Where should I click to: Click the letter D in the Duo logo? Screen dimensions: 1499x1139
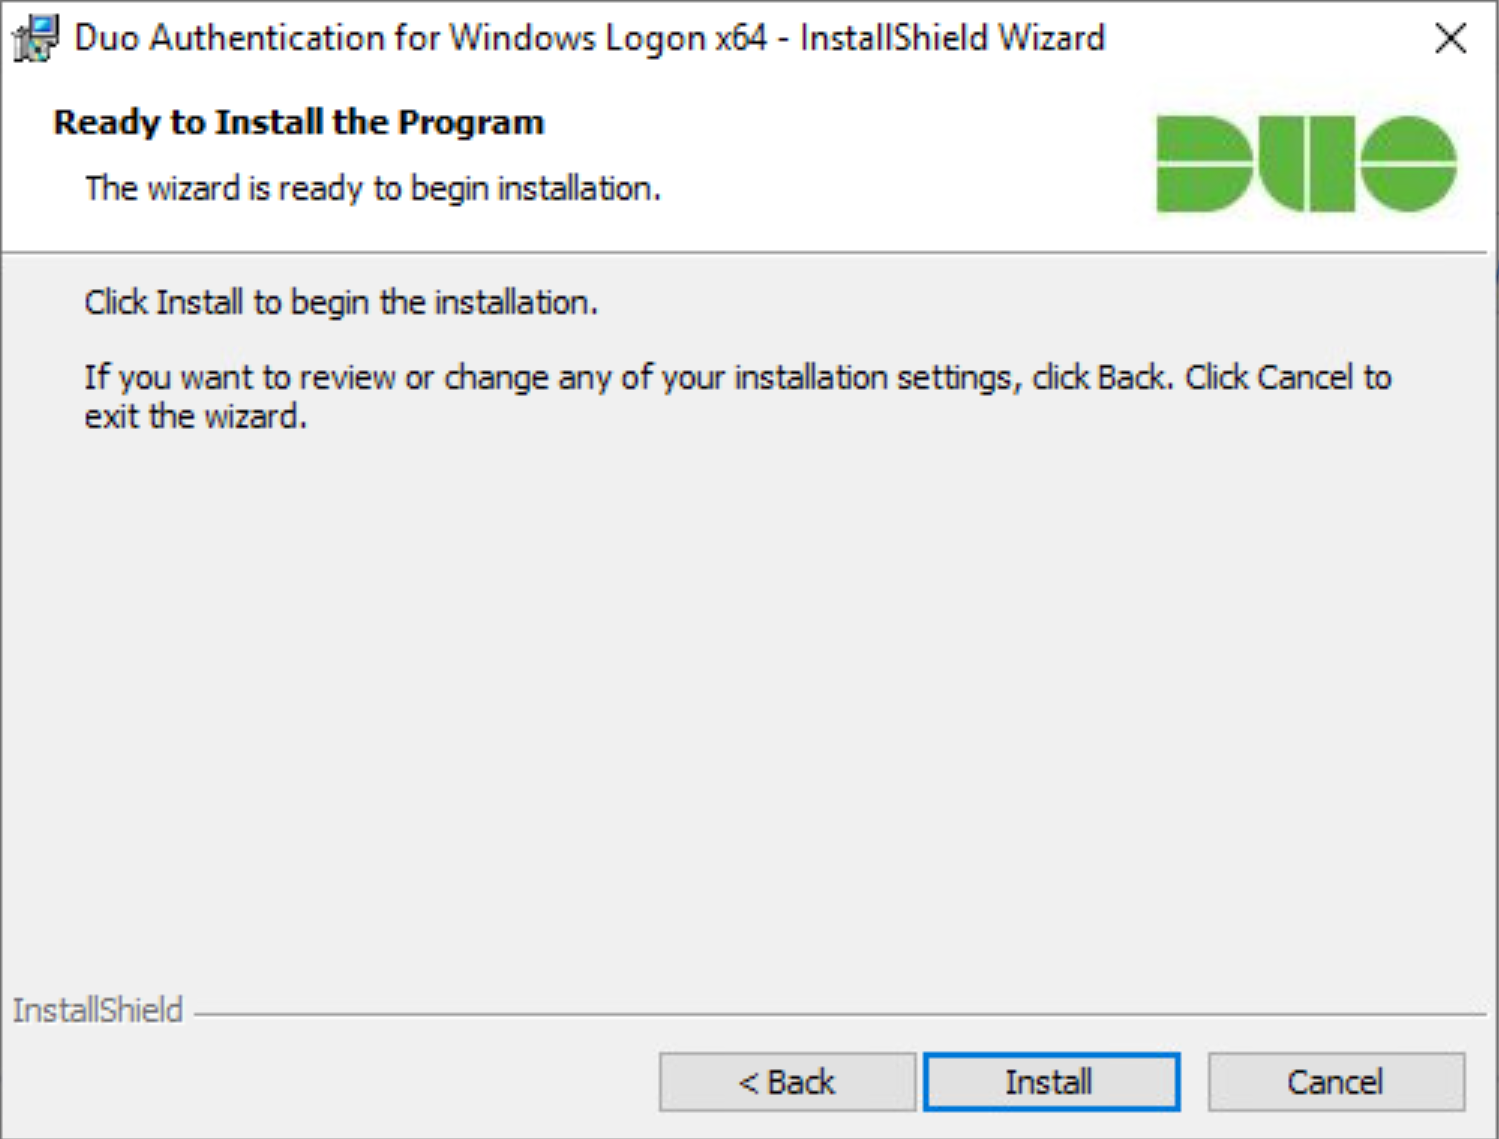coord(1203,164)
